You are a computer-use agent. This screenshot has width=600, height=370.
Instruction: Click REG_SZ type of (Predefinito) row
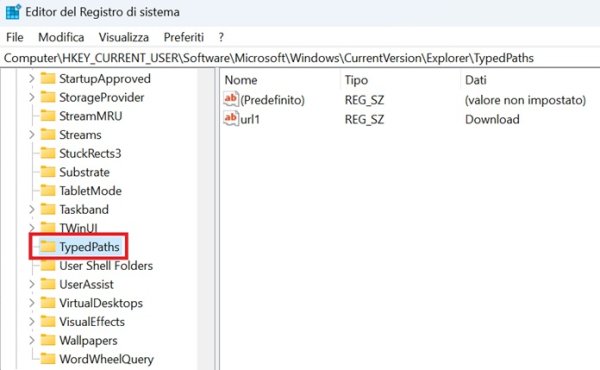pos(364,100)
